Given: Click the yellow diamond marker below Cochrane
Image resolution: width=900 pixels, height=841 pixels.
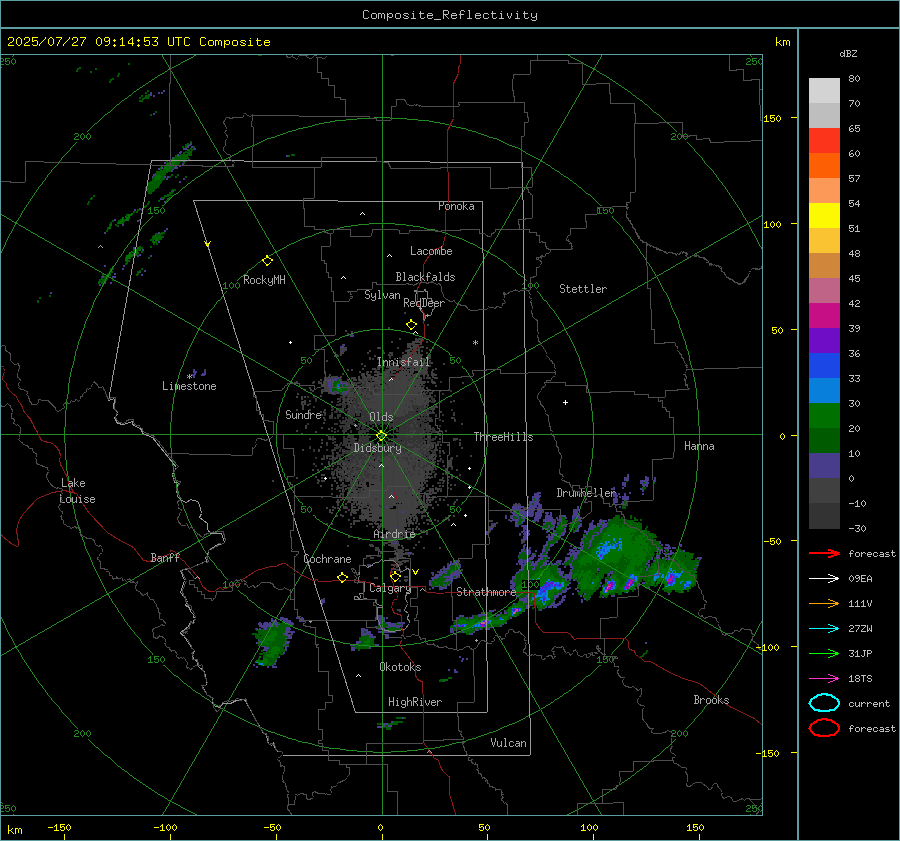Looking at the screenshot, I should (x=342, y=577).
